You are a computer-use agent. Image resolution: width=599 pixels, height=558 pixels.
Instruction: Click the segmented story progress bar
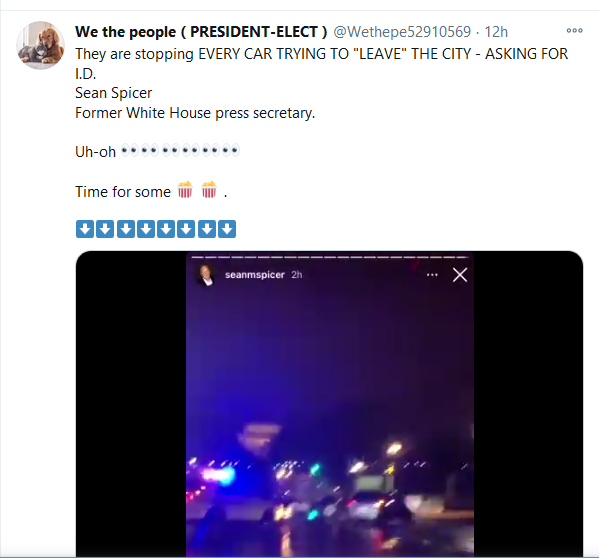coord(330,257)
